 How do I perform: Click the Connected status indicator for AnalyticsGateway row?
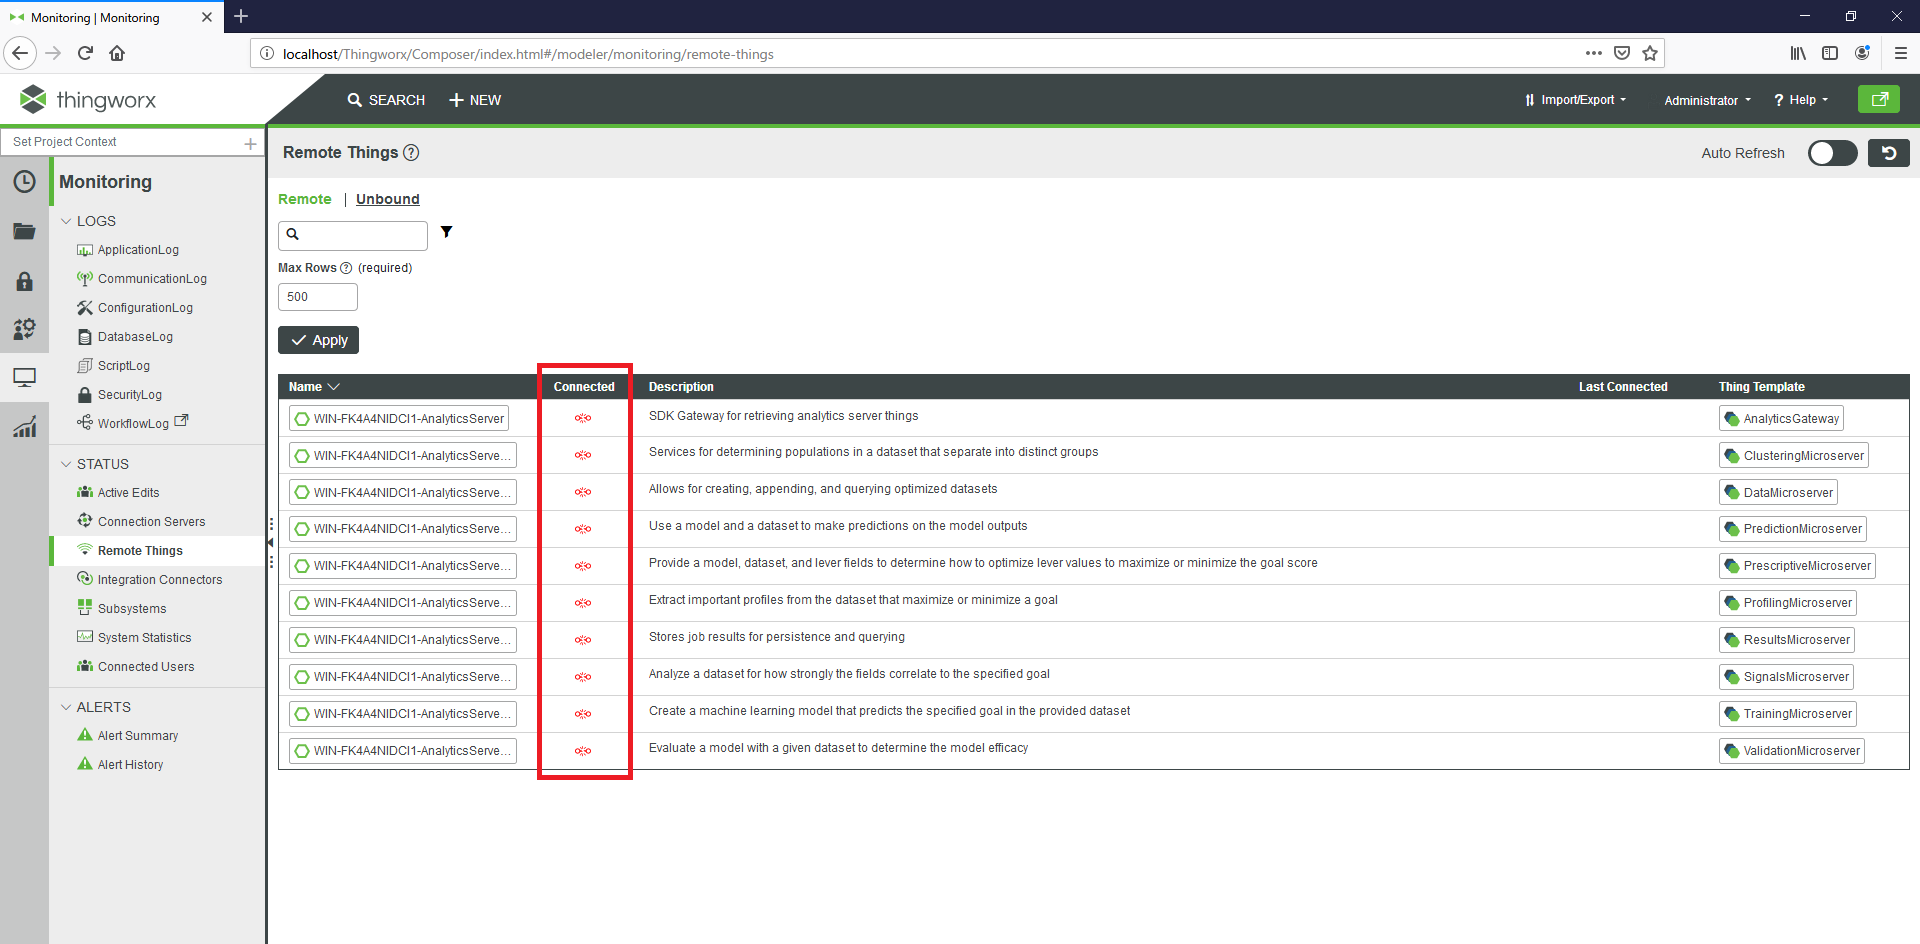(x=583, y=418)
